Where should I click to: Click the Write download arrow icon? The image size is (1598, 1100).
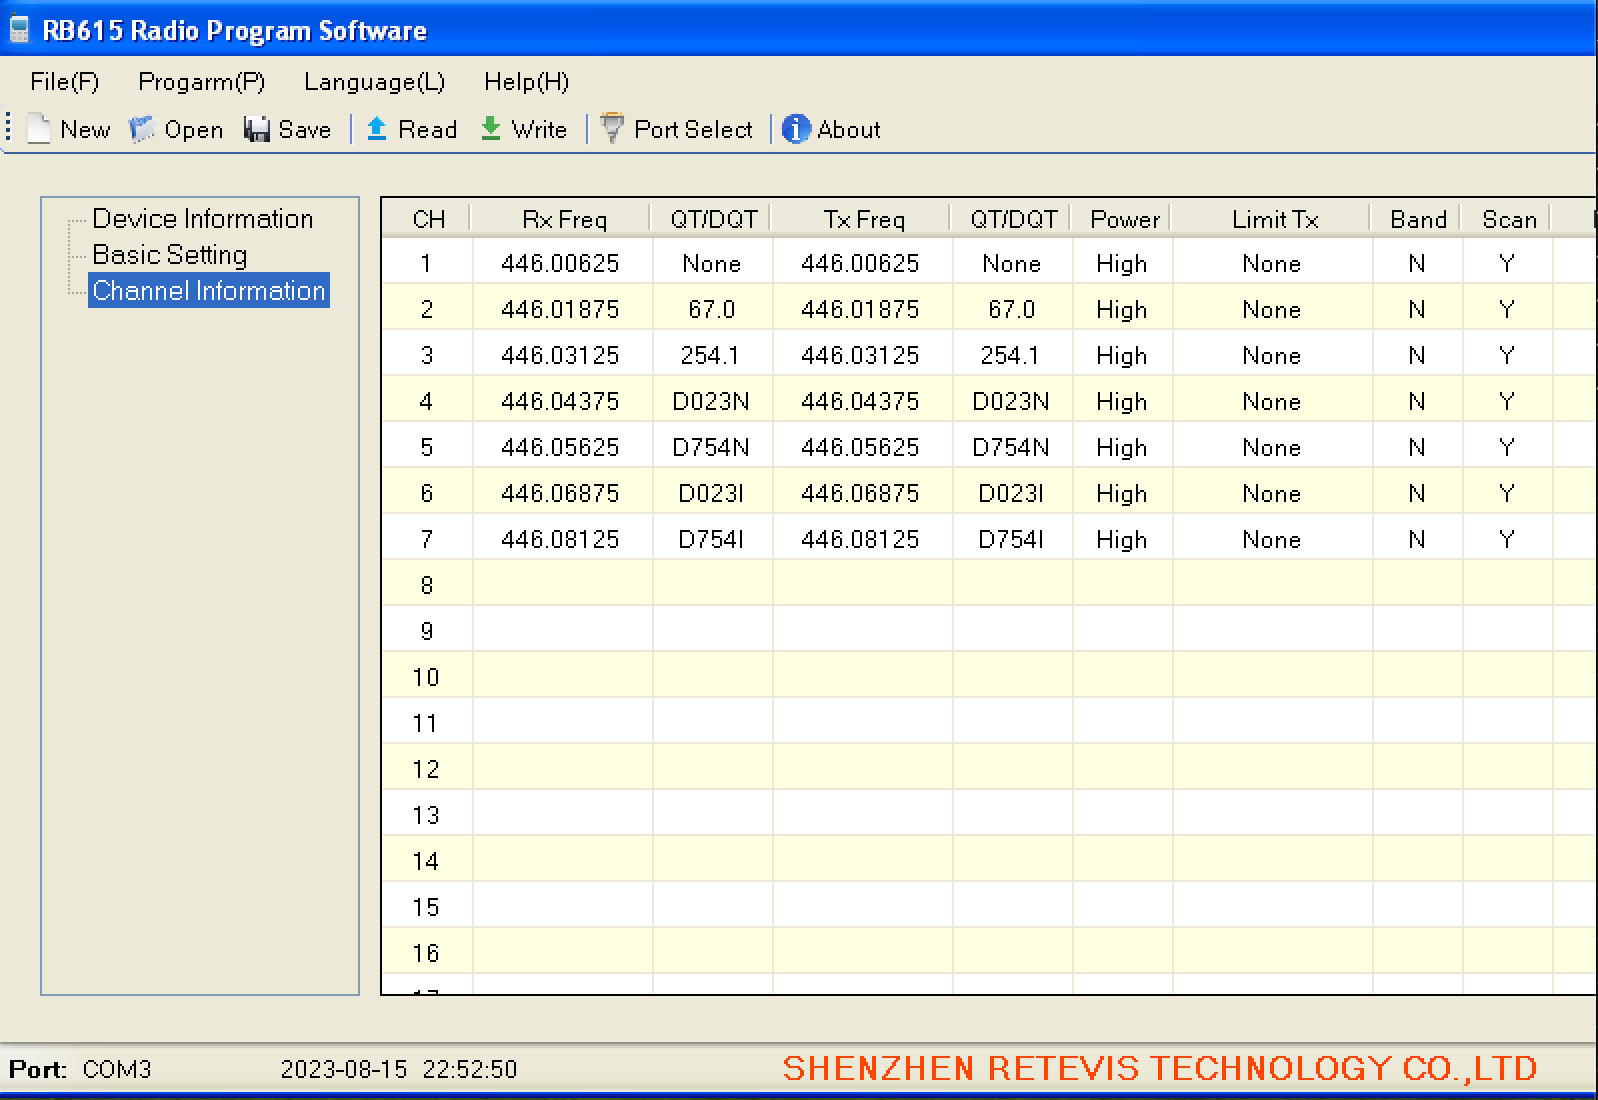(x=491, y=129)
